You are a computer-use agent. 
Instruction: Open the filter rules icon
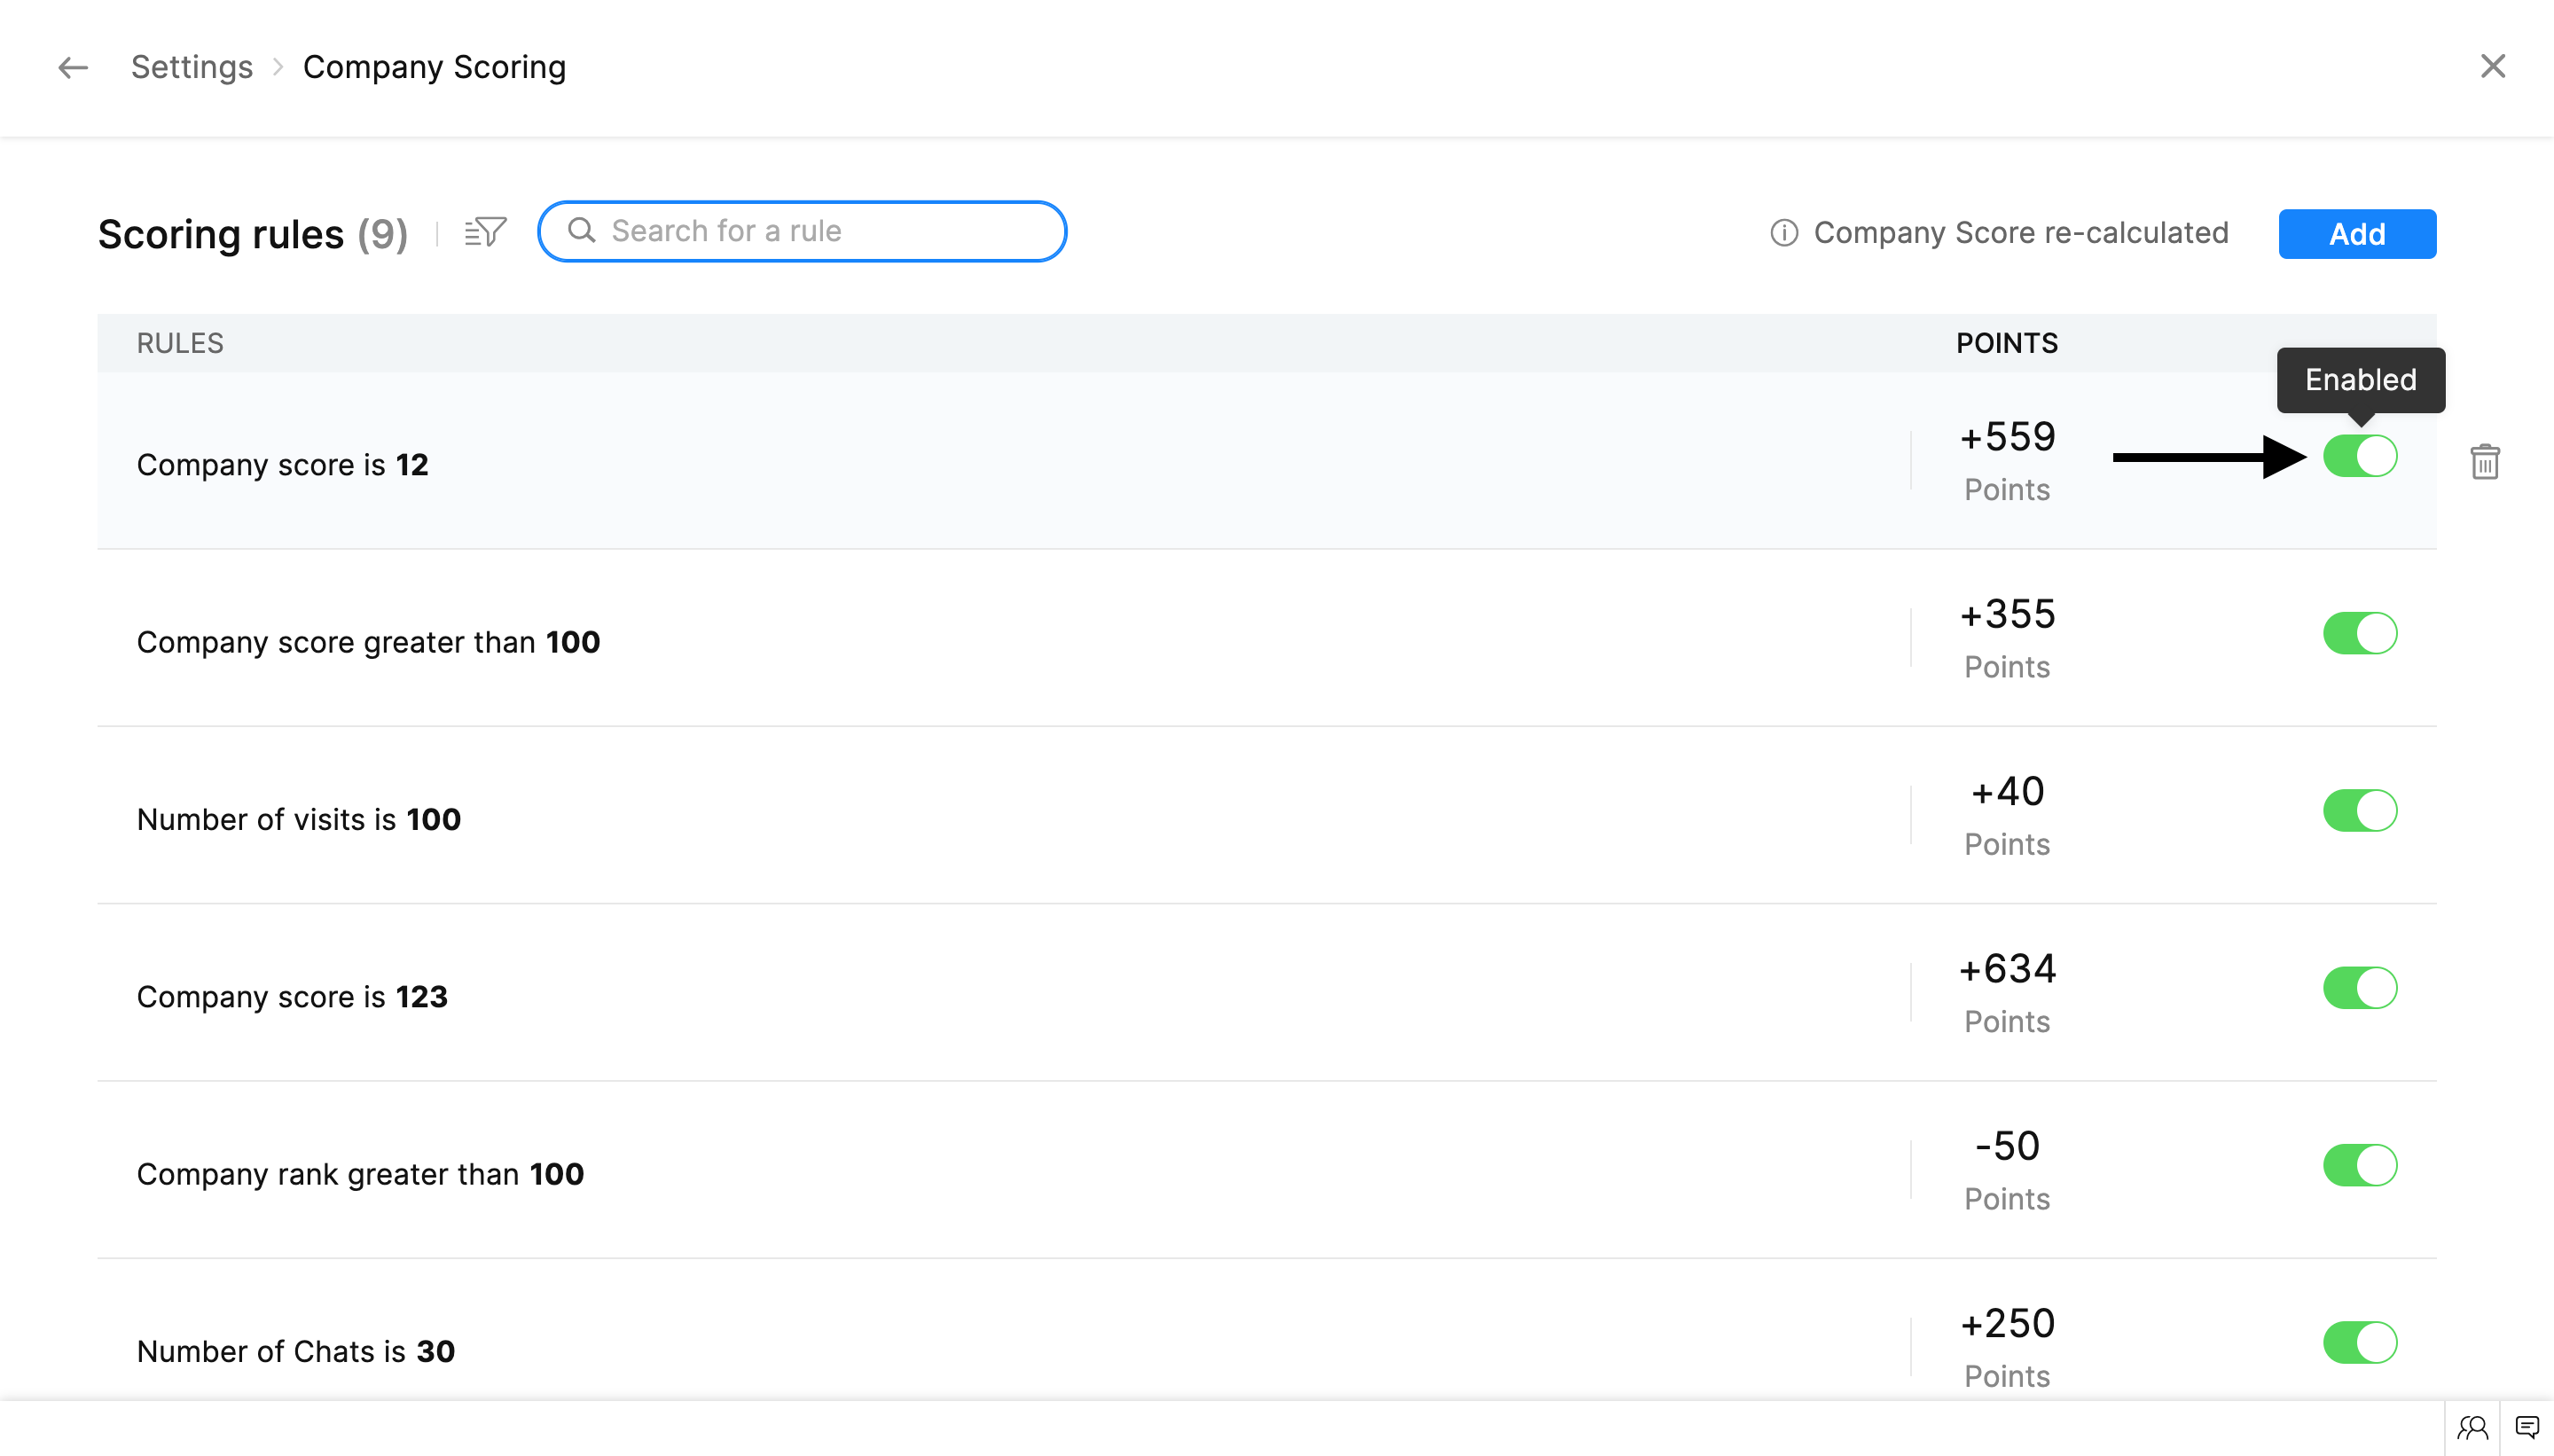pyautogui.click(x=485, y=232)
